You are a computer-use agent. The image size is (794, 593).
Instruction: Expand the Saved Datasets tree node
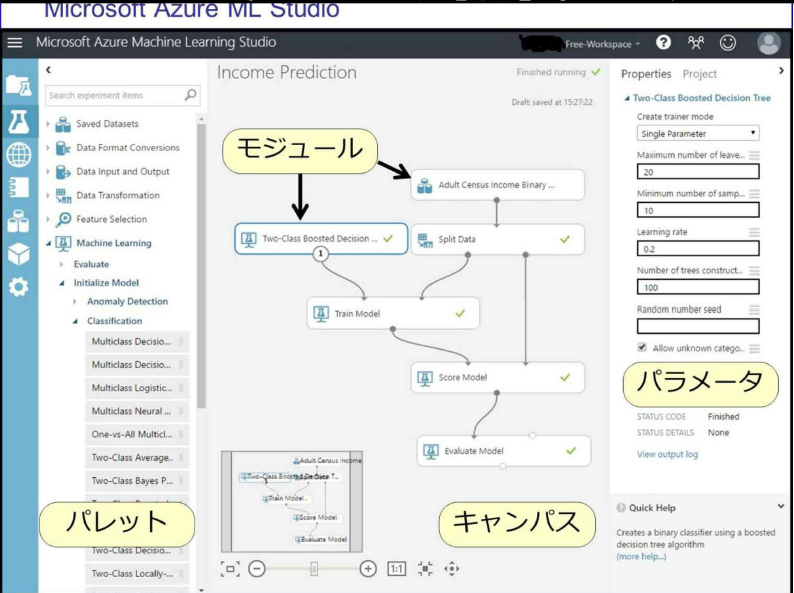[x=48, y=124]
